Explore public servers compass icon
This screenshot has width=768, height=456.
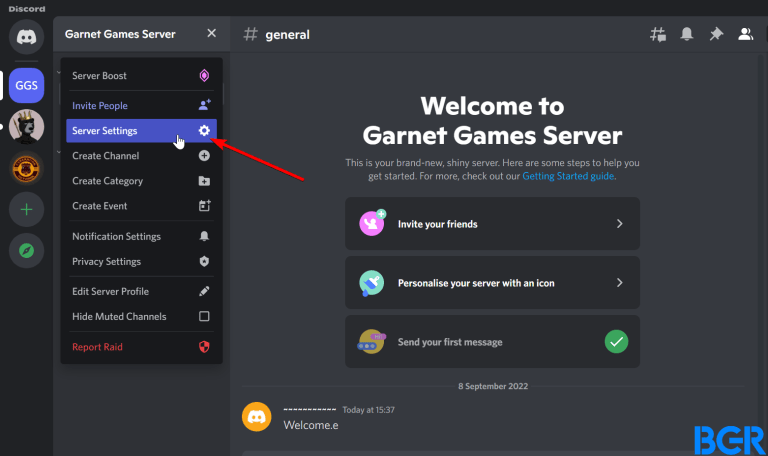(x=26, y=251)
